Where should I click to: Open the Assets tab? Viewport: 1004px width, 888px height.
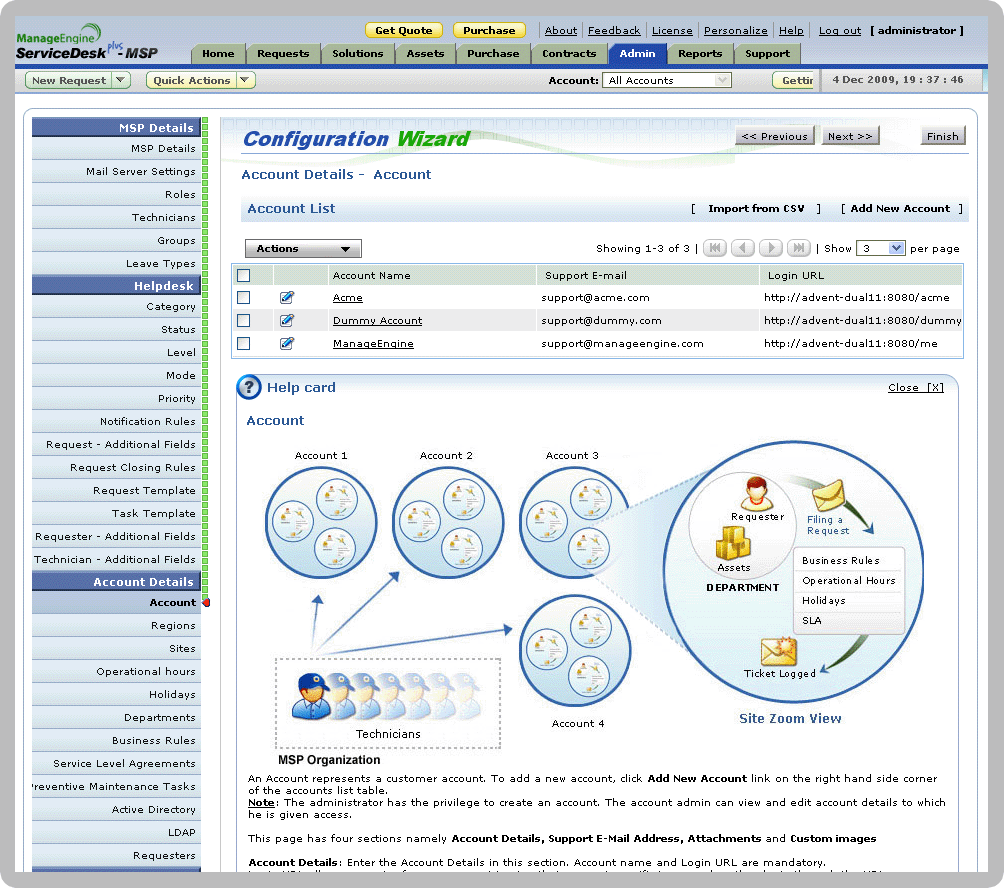coord(425,54)
